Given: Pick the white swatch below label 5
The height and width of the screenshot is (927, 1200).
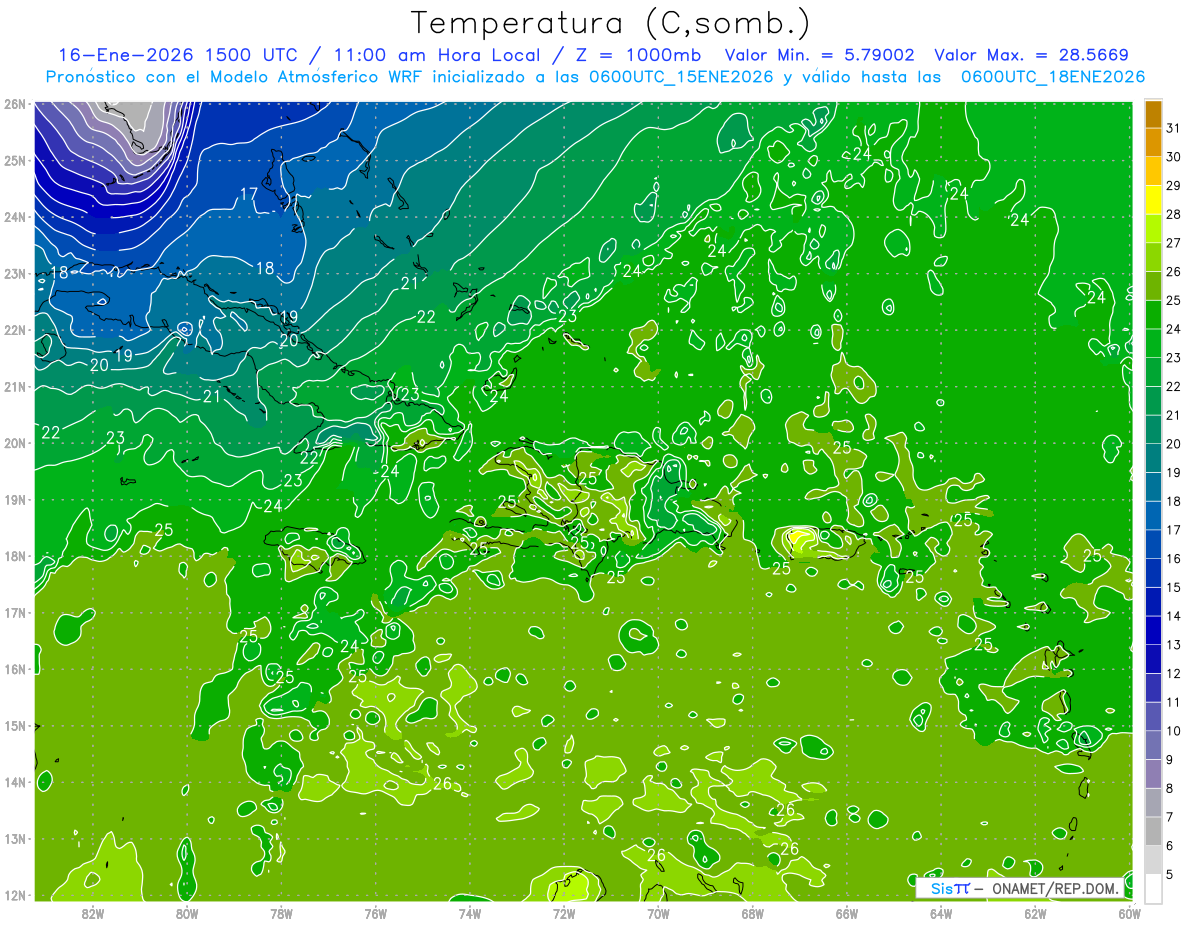Looking at the screenshot, I should coord(1153,888).
